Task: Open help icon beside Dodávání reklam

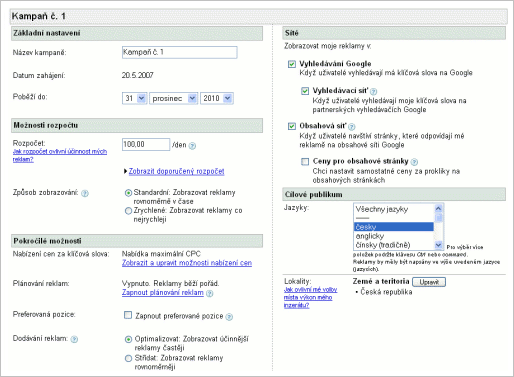Action: pyautogui.click(x=74, y=339)
